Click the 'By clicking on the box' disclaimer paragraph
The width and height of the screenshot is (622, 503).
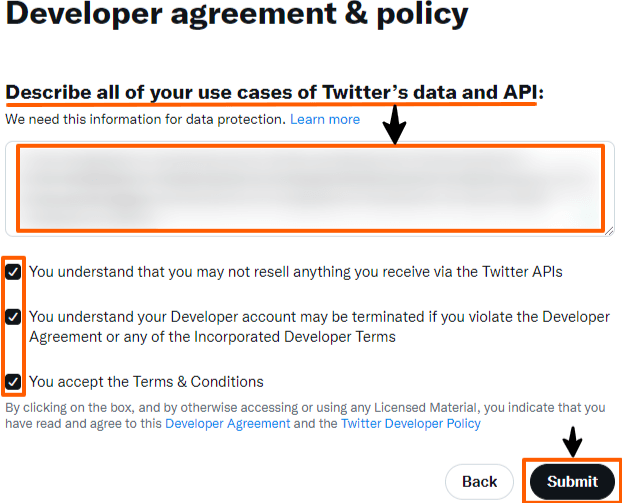pos(305,416)
